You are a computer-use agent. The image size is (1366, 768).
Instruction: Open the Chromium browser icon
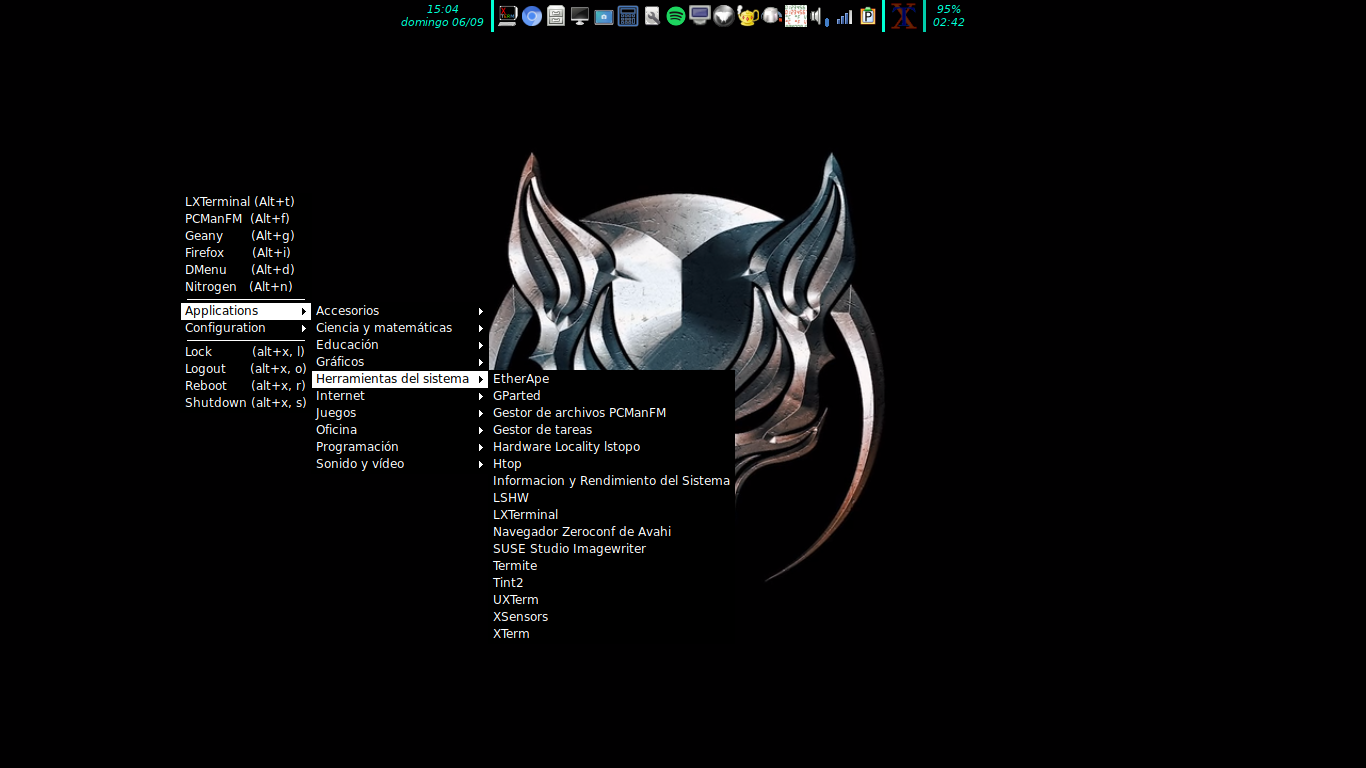tap(532, 16)
